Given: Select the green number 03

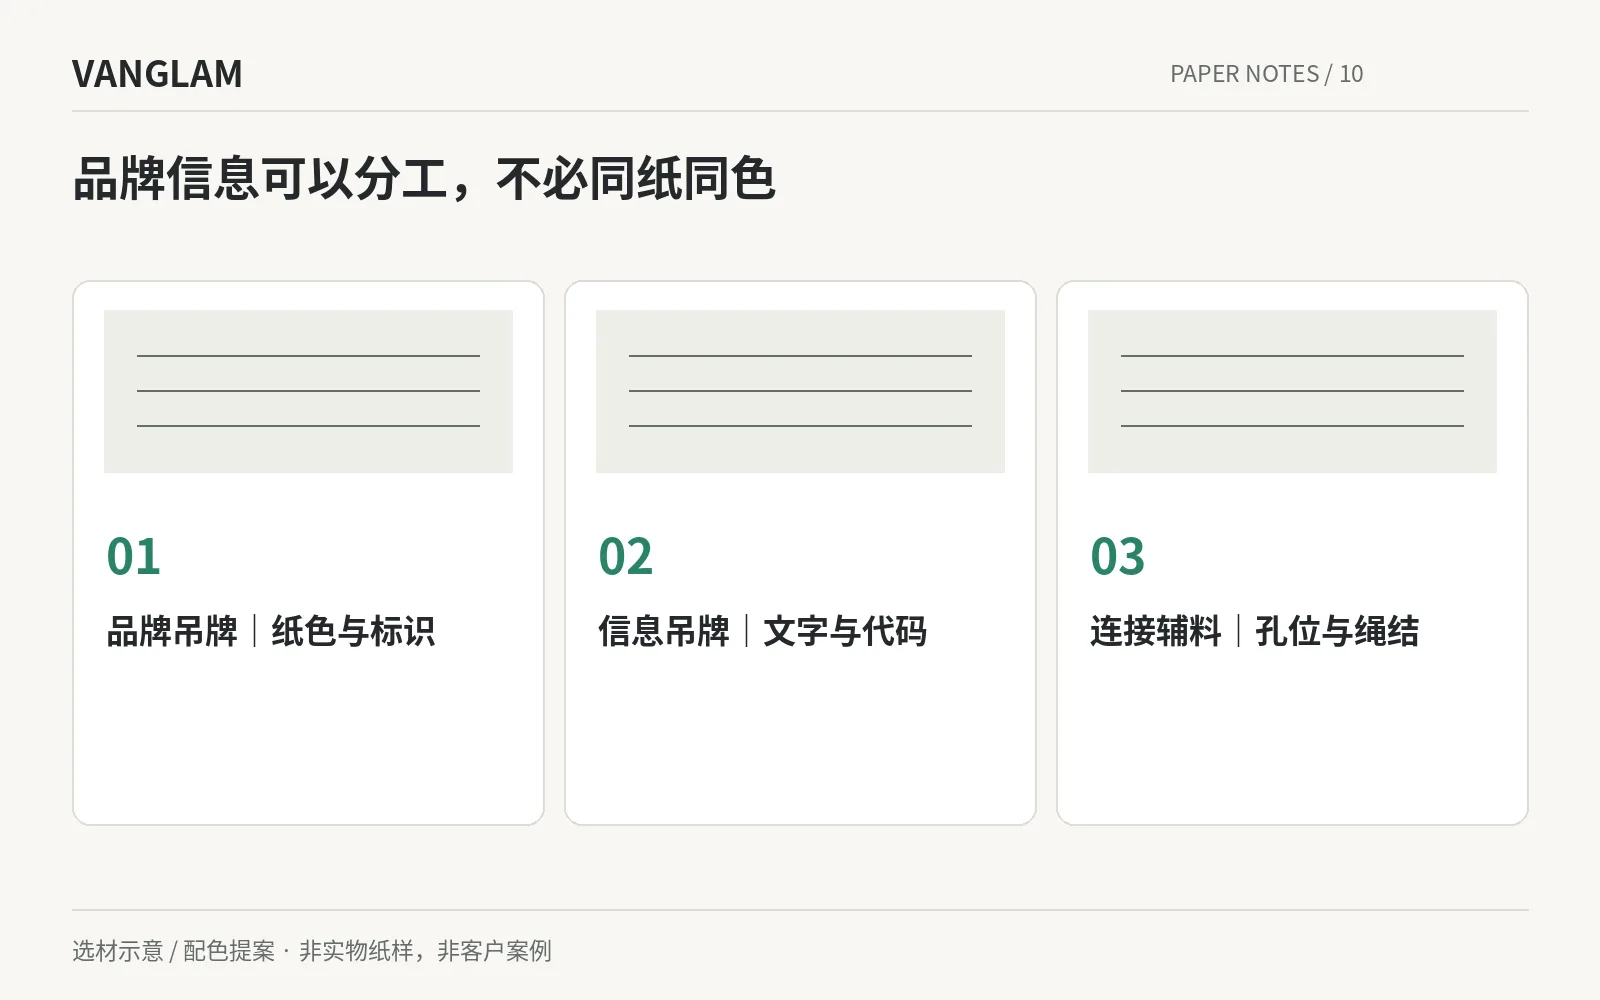Looking at the screenshot, I should pyautogui.click(x=1117, y=556).
